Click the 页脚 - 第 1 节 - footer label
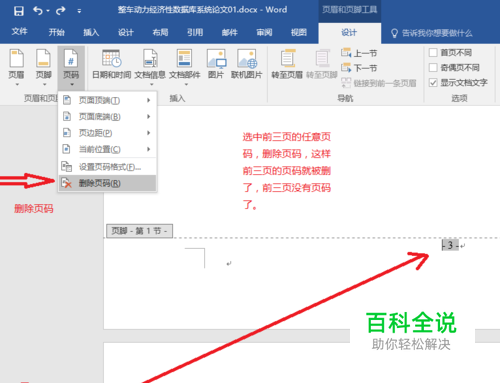This screenshot has width=500, height=383. (139, 231)
